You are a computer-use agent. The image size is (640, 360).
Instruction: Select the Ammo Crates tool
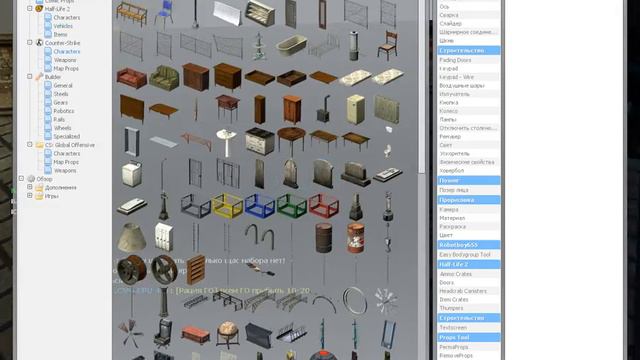tap(469, 274)
